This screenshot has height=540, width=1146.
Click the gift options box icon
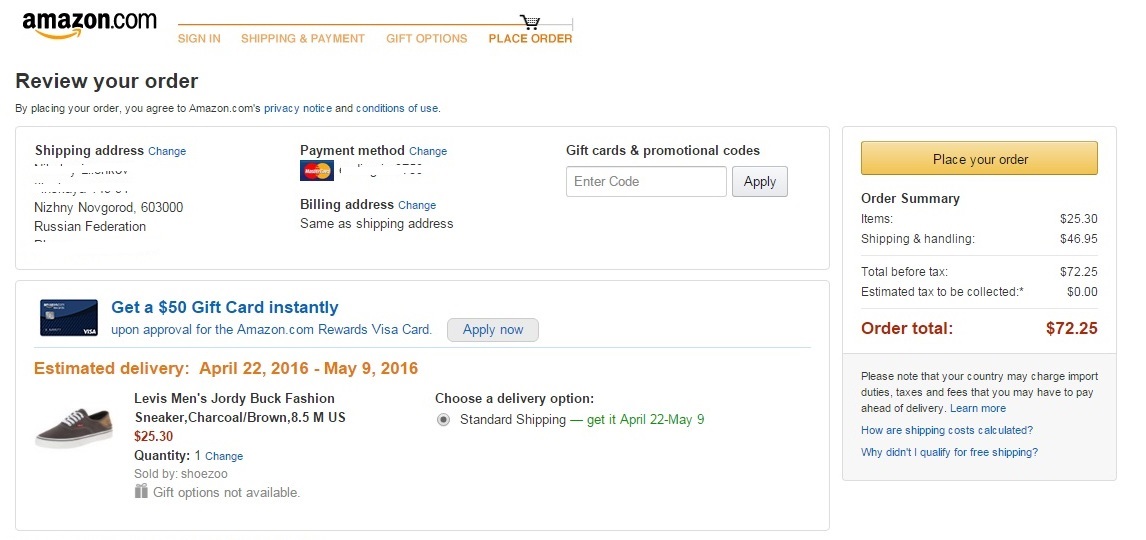tap(141, 491)
